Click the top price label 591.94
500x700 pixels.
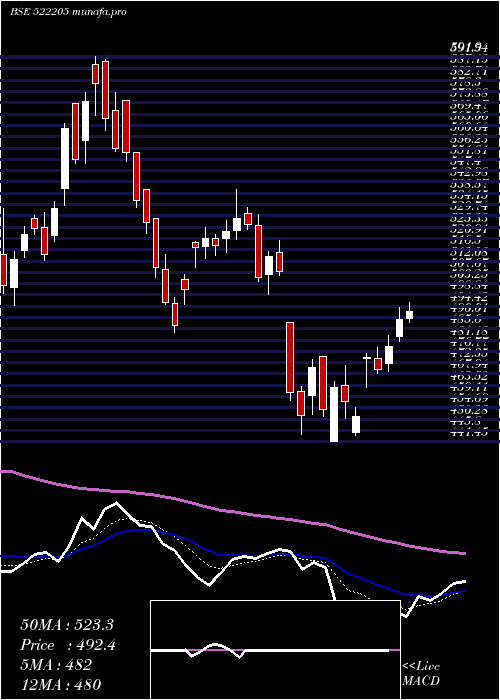[468, 46]
